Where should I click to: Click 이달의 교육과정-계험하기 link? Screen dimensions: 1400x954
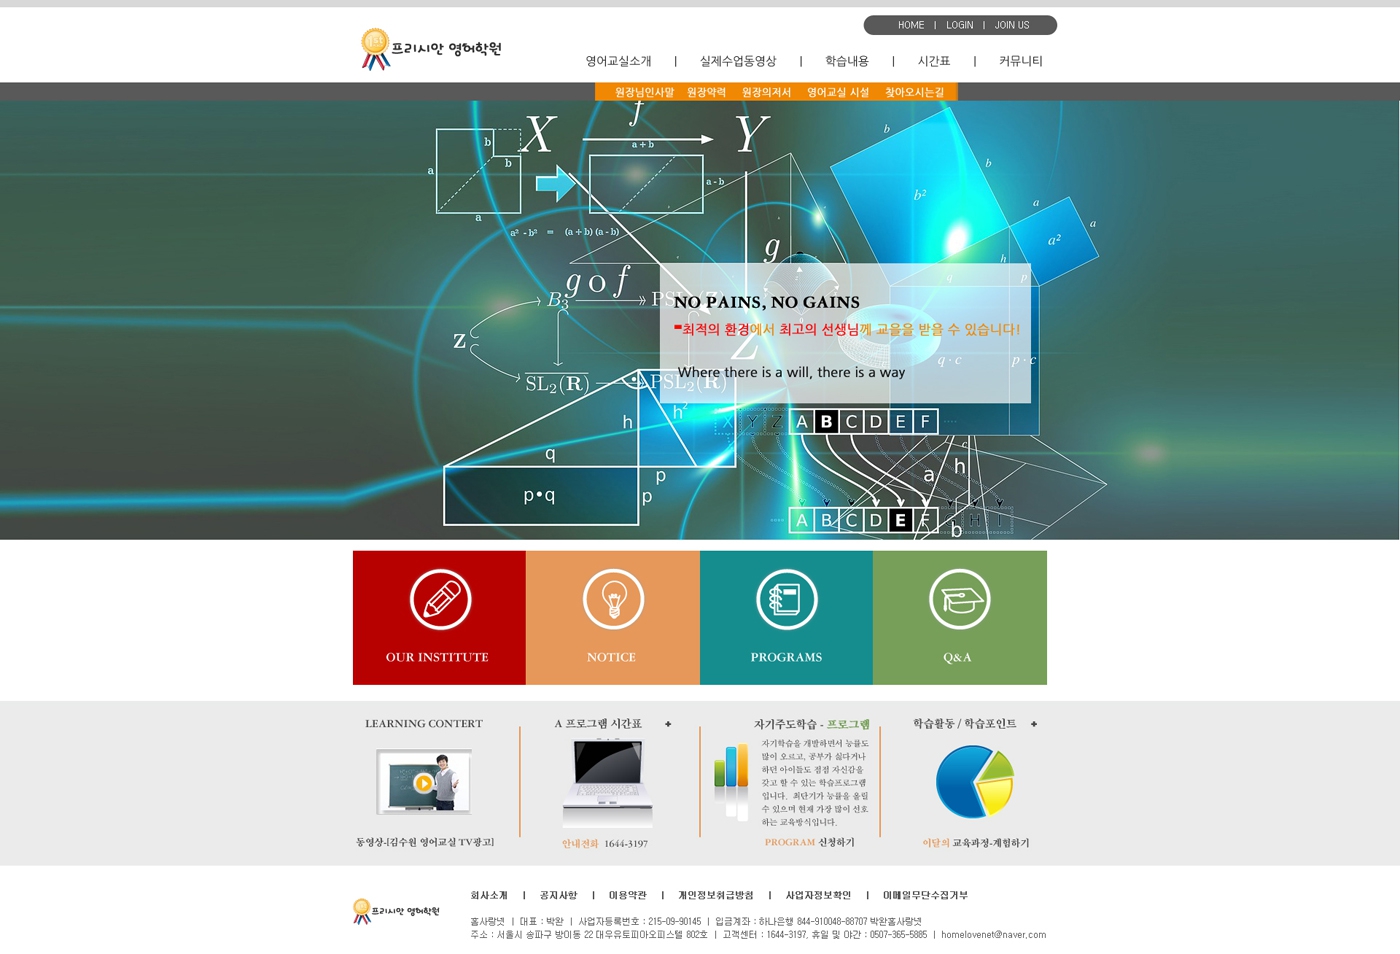coord(976,843)
